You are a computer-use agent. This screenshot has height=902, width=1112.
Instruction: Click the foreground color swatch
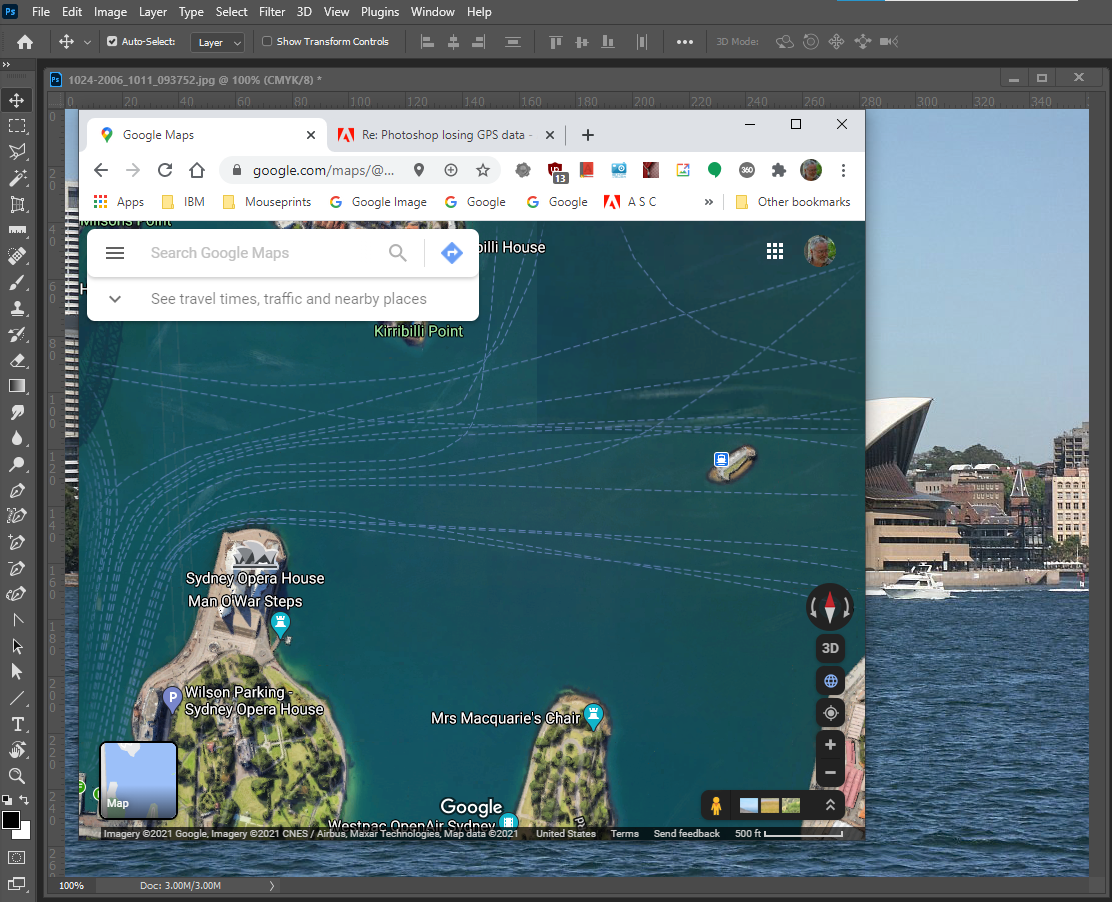(x=13, y=820)
